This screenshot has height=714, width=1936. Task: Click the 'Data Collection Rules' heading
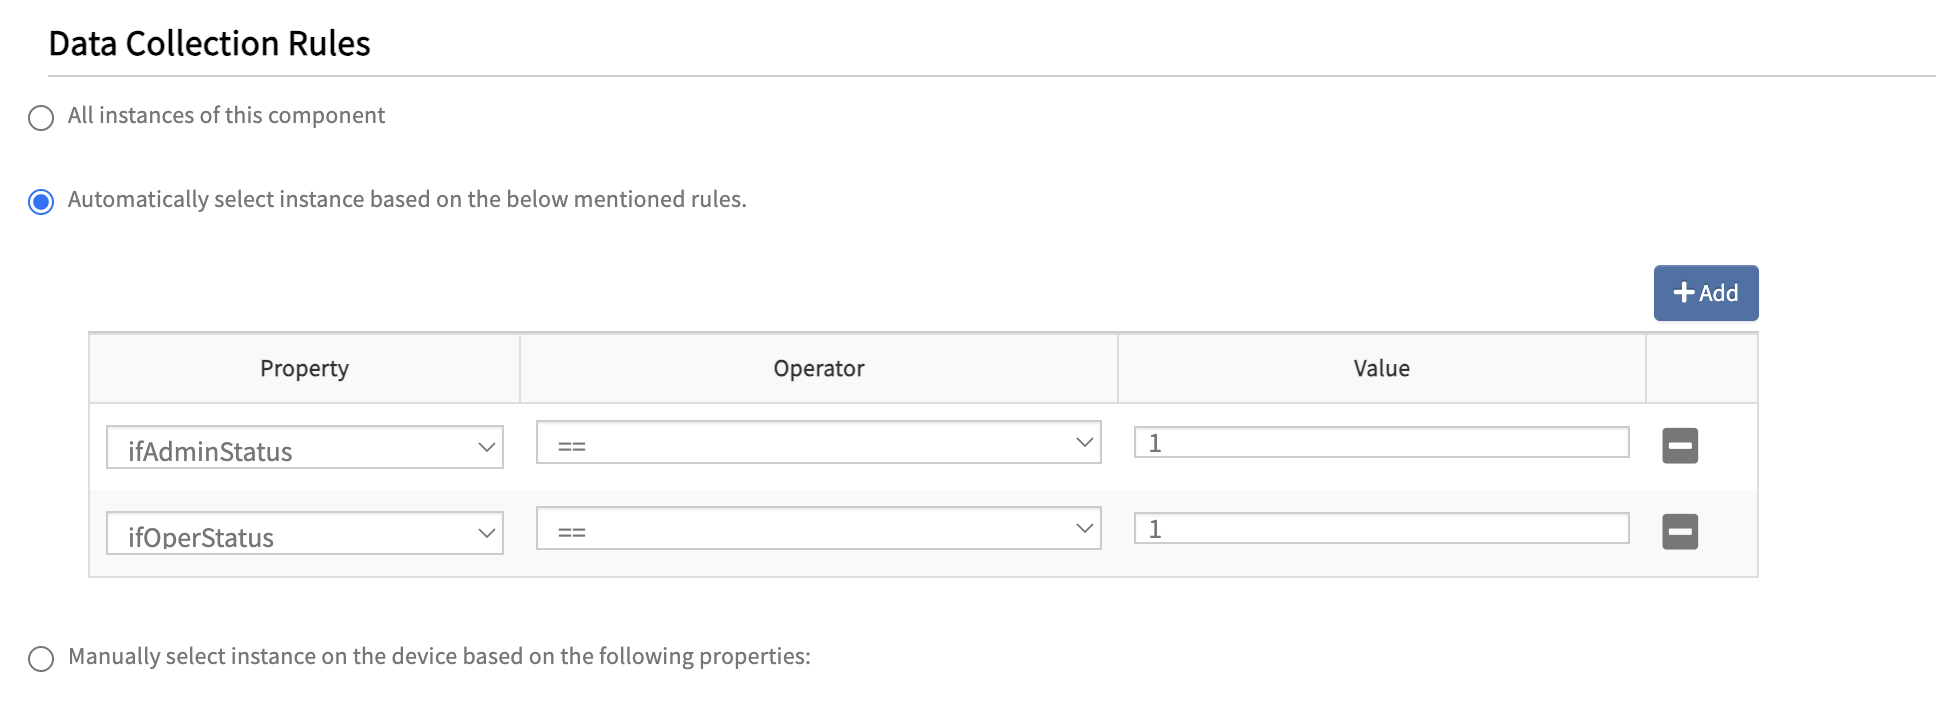tap(209, 44)
